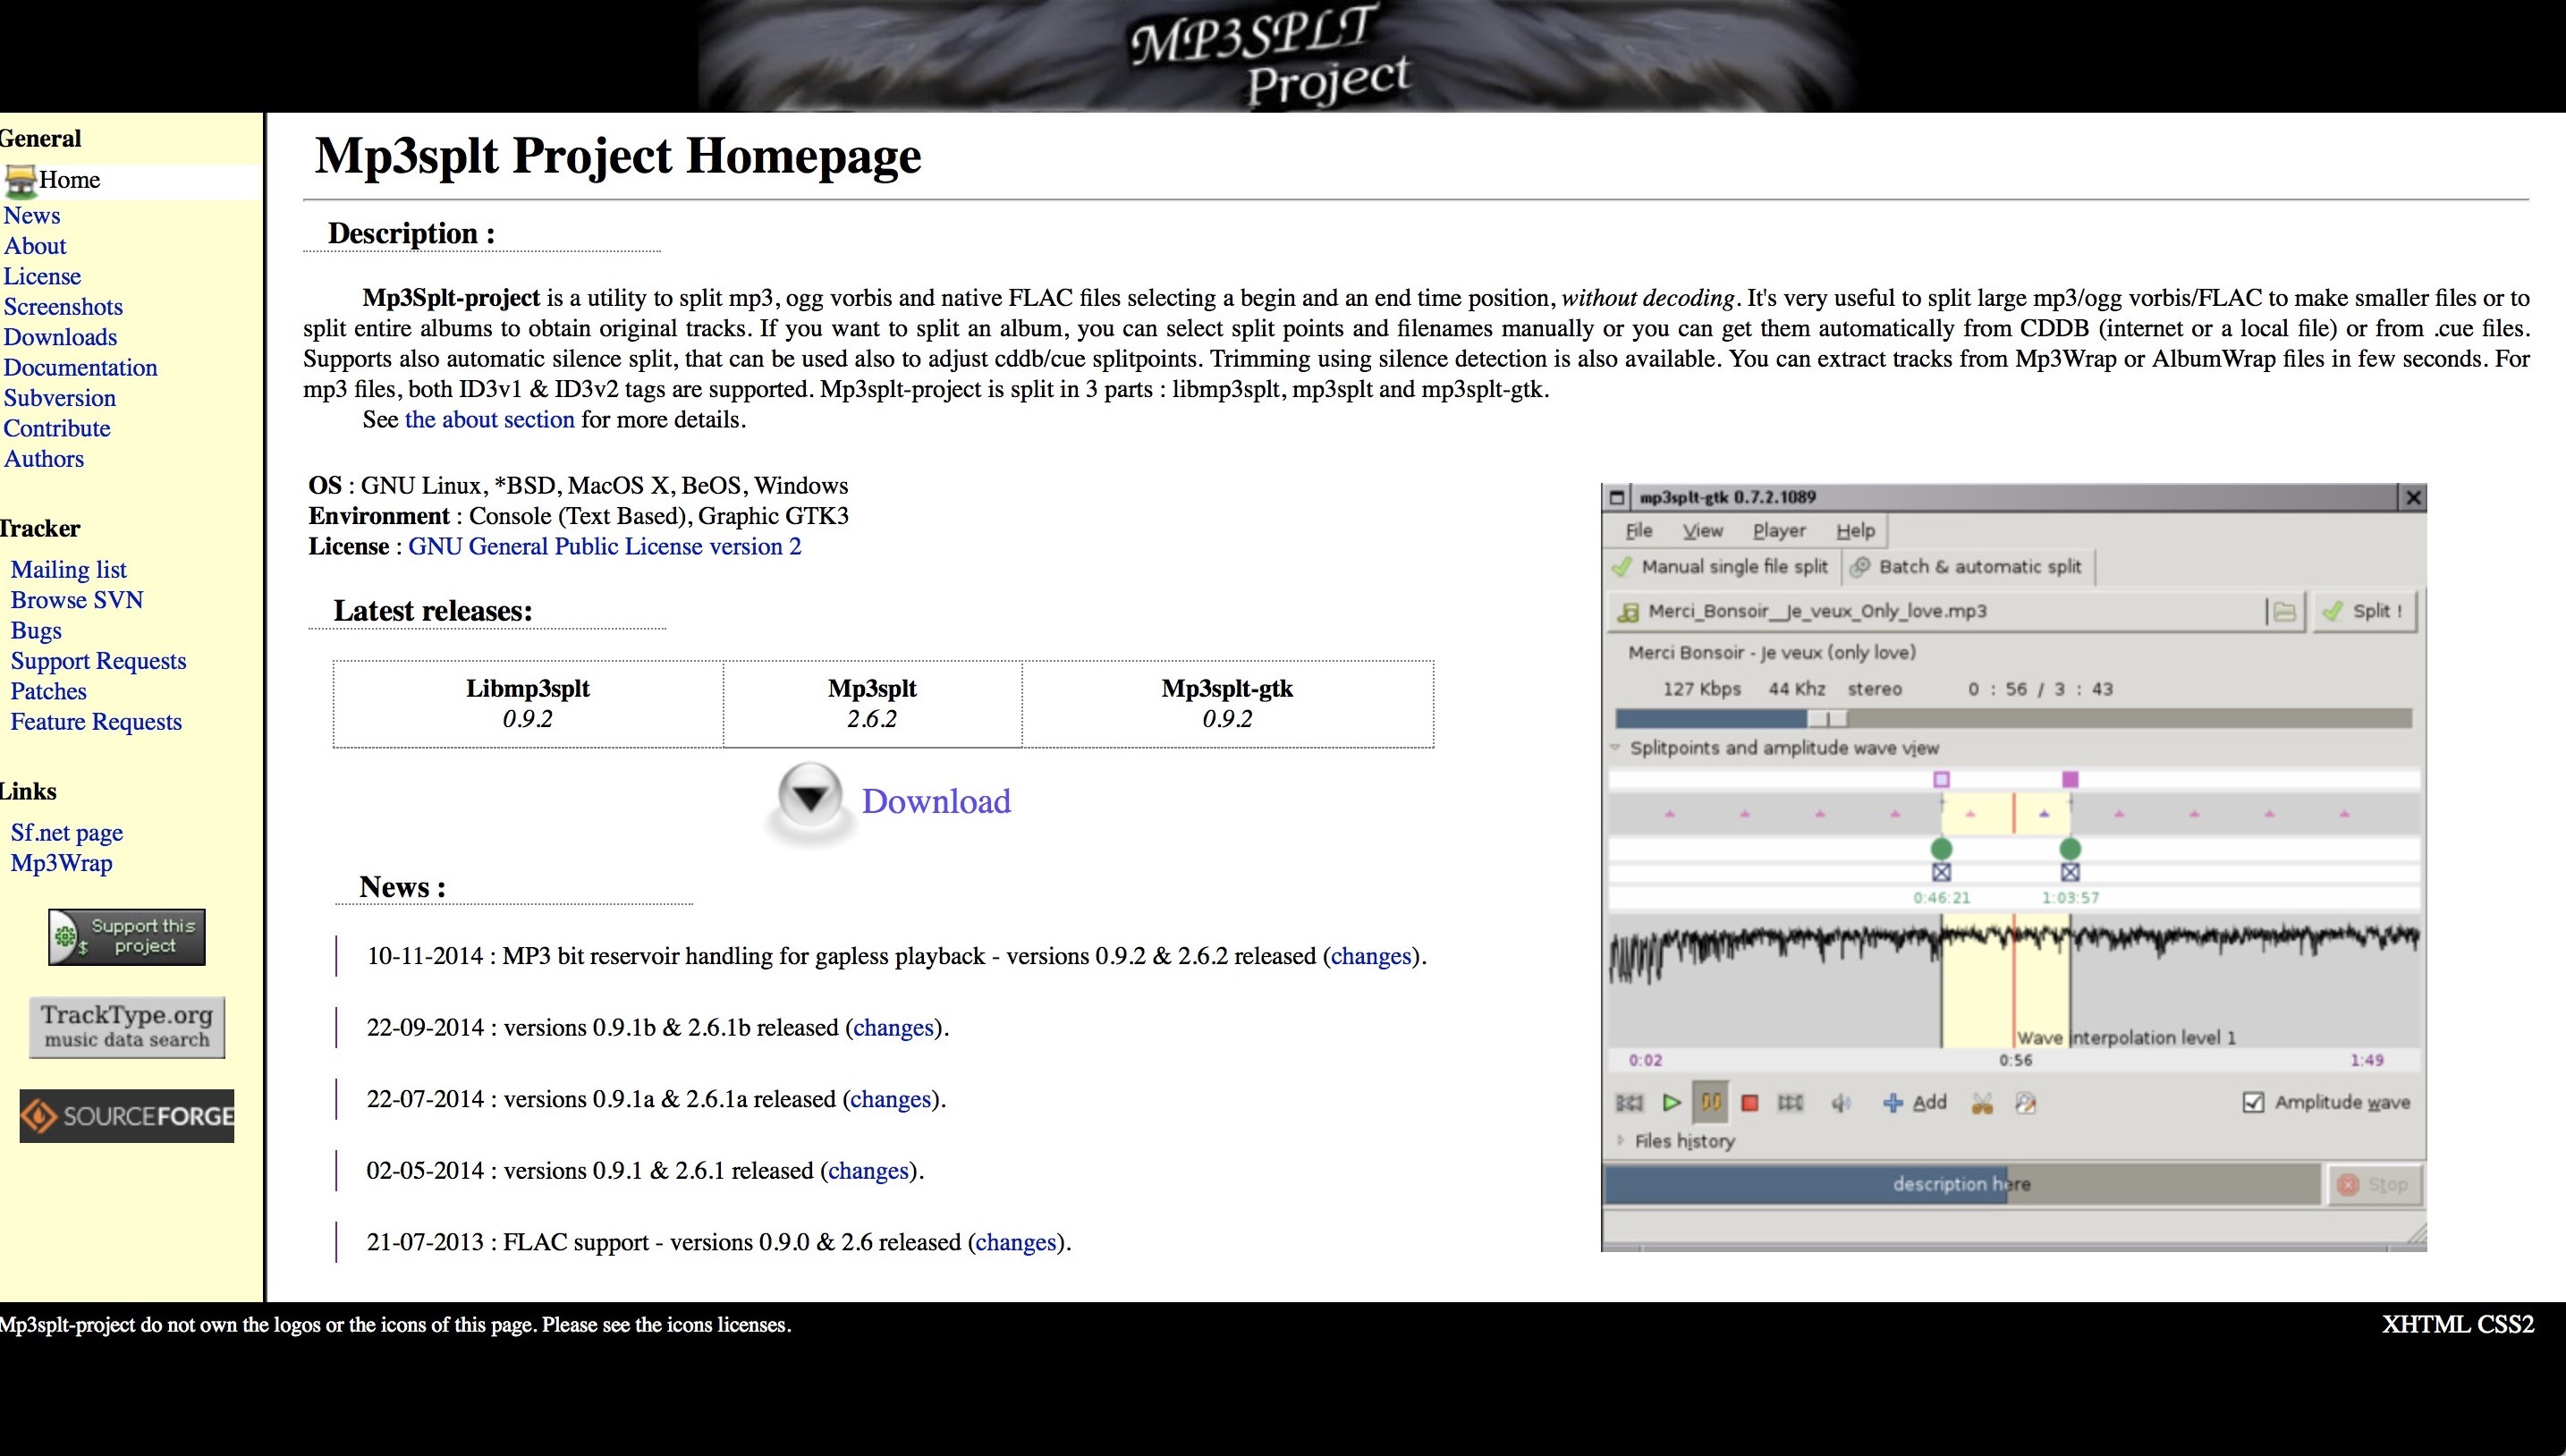Open Player menu in mp3splt-gtk window
The height and width of the screenshot is (1456, 2566).
click(1779, 531)
